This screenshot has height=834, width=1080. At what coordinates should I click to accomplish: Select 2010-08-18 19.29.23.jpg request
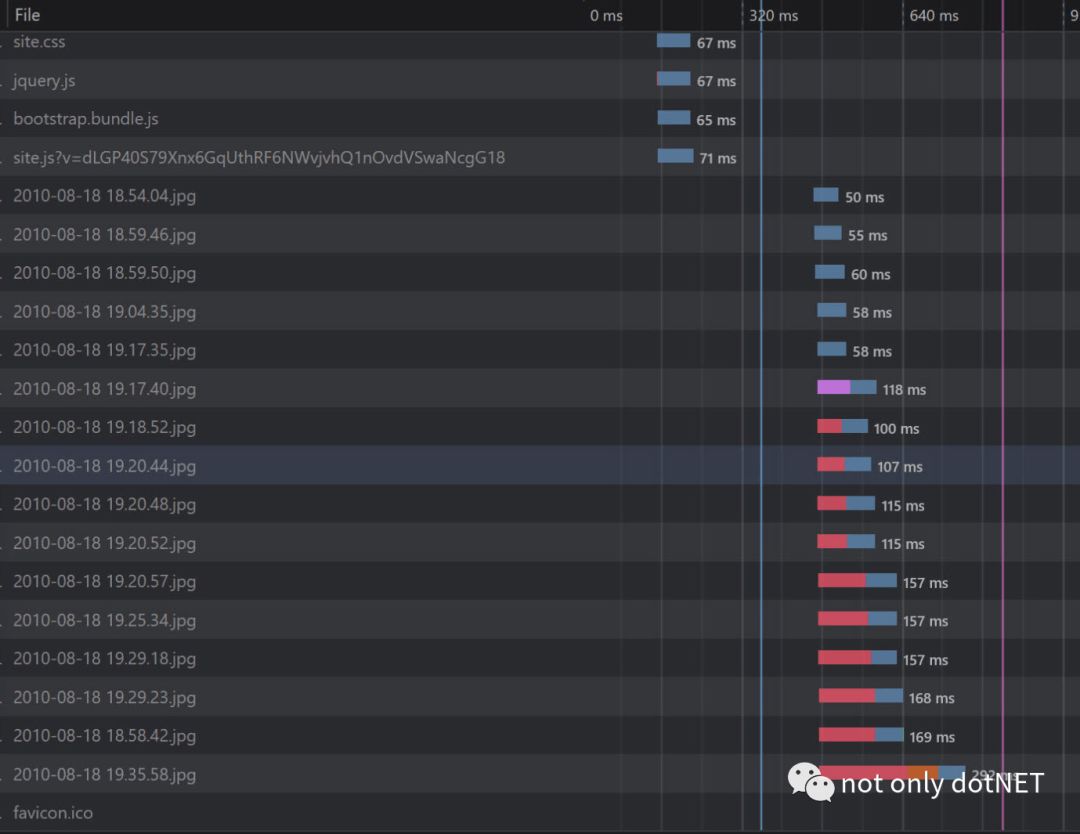click(x=540, y=696)
